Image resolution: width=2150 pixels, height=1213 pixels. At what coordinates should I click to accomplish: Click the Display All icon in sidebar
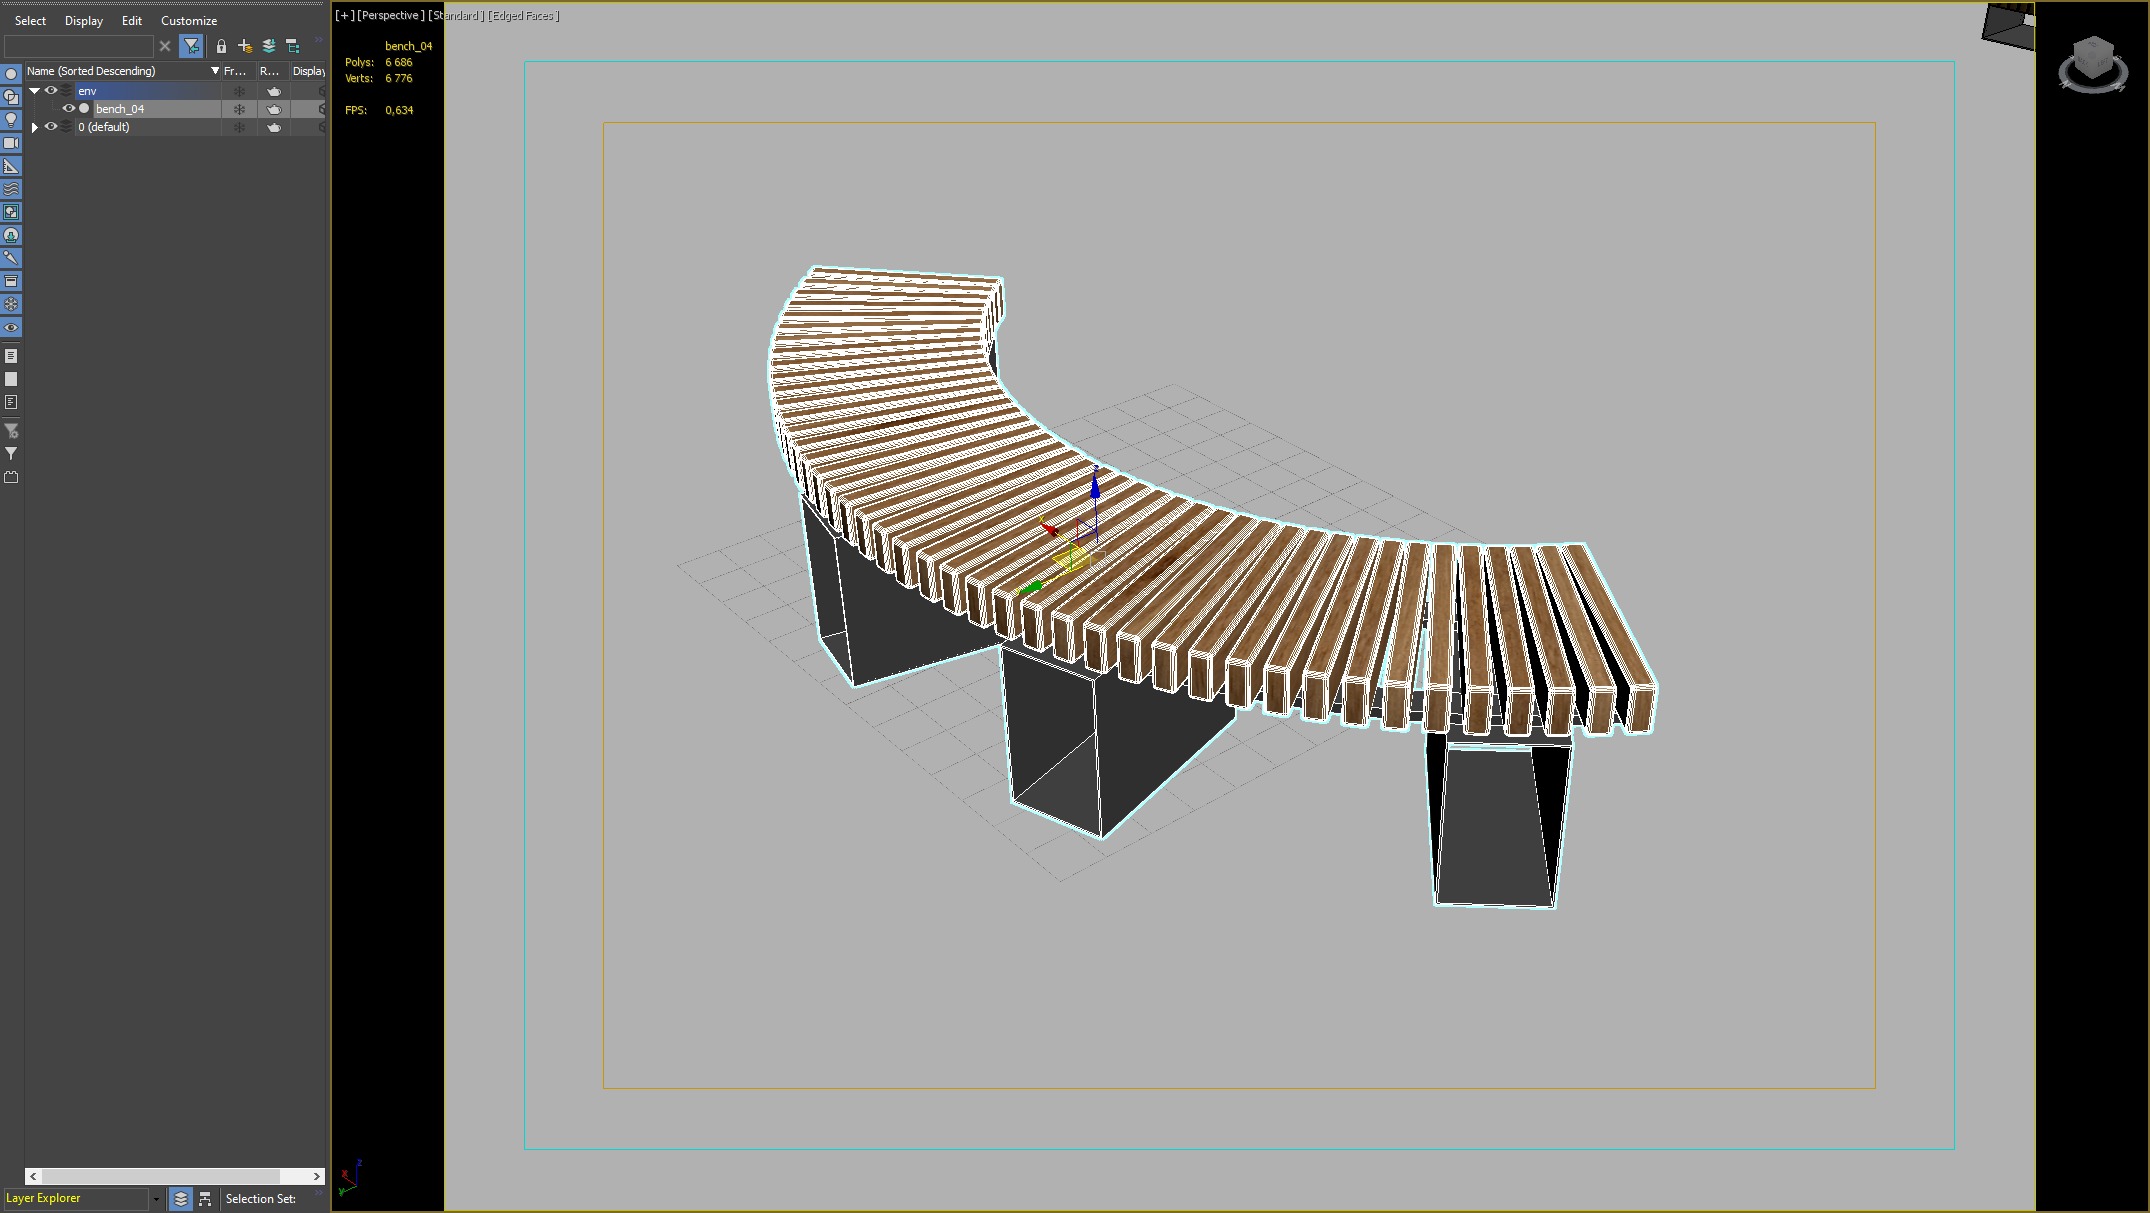11,356
